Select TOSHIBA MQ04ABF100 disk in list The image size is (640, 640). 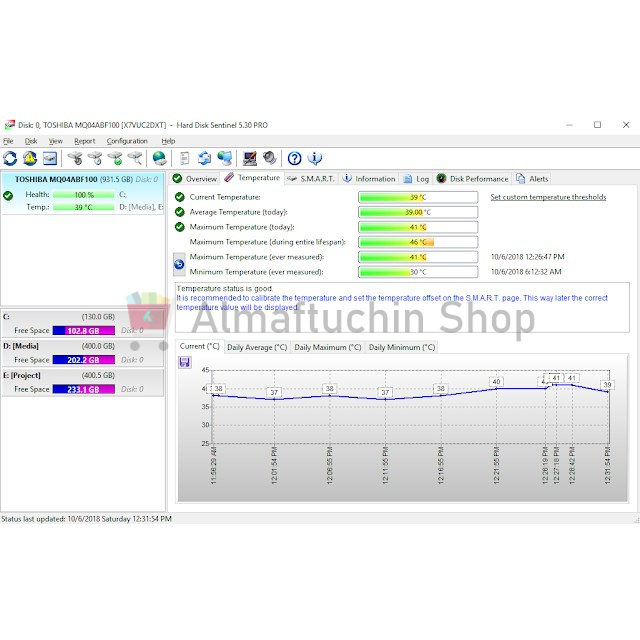[x=66, y=179]
